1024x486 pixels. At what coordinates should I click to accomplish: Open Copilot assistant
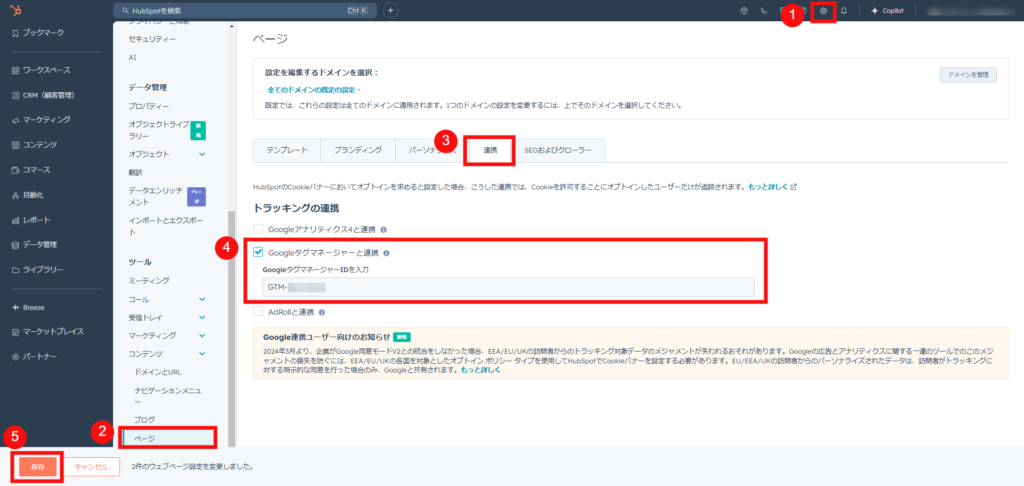click(888, 10)
